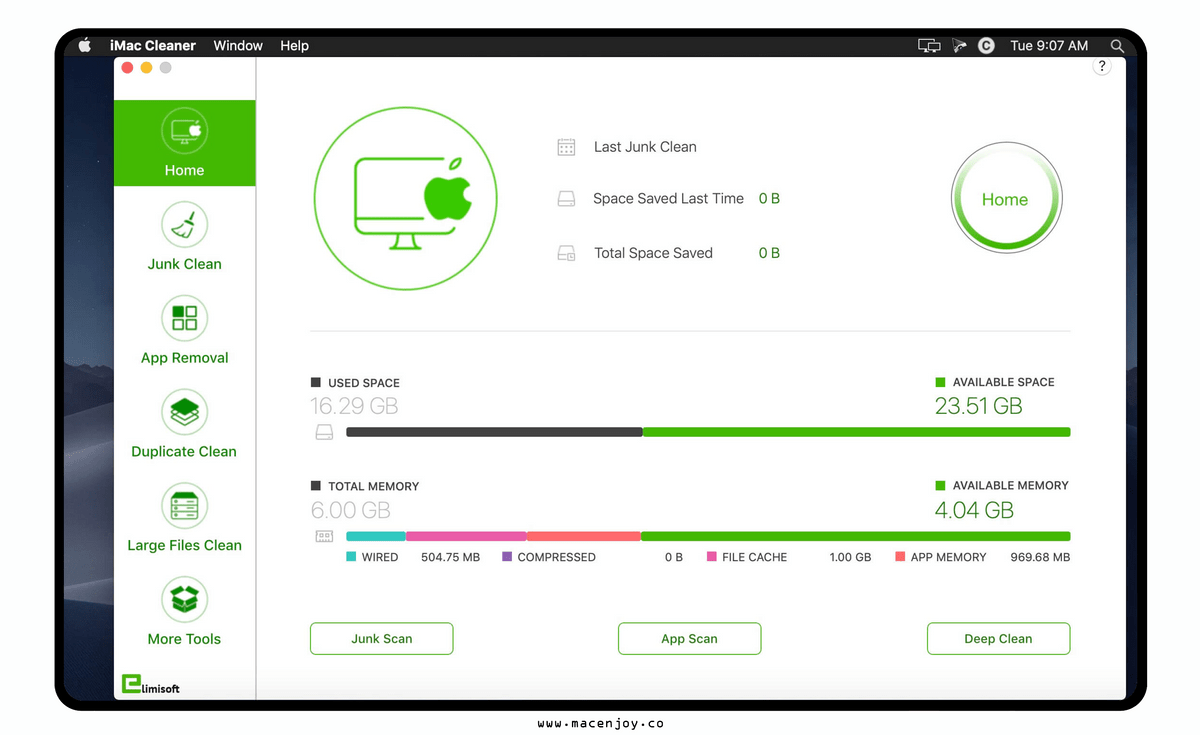1200x735 pixels.
Task: Open Spotlight search in menu bar
Action: click(x=1117, y=46)
